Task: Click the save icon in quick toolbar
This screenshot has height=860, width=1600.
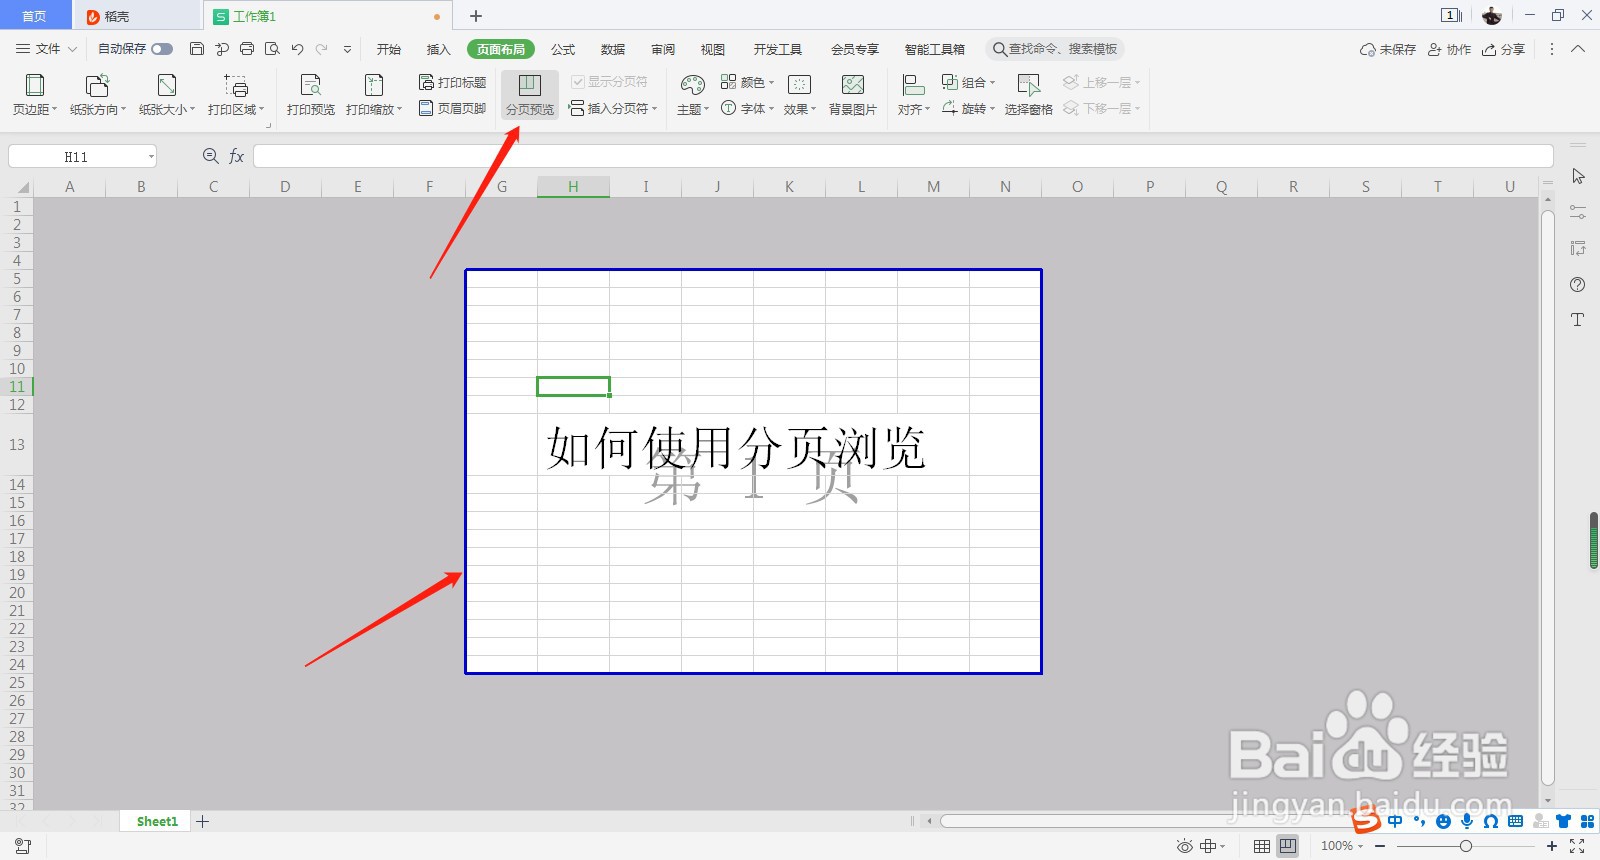Action: point(196,49)
